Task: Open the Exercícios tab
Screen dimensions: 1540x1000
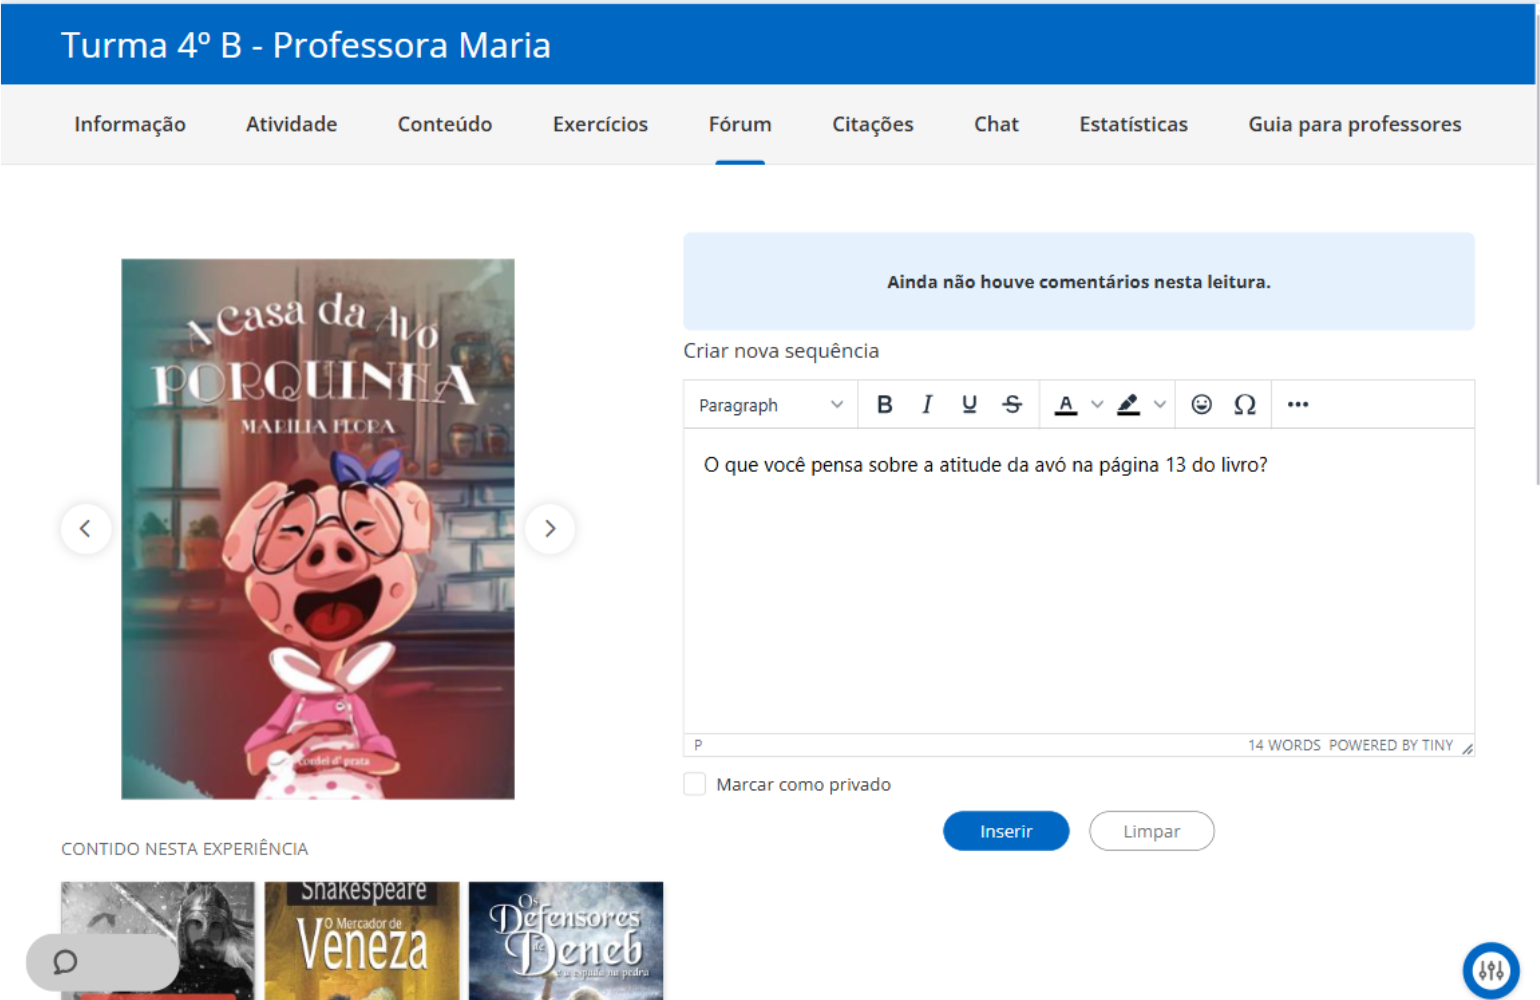Action: 600,124
